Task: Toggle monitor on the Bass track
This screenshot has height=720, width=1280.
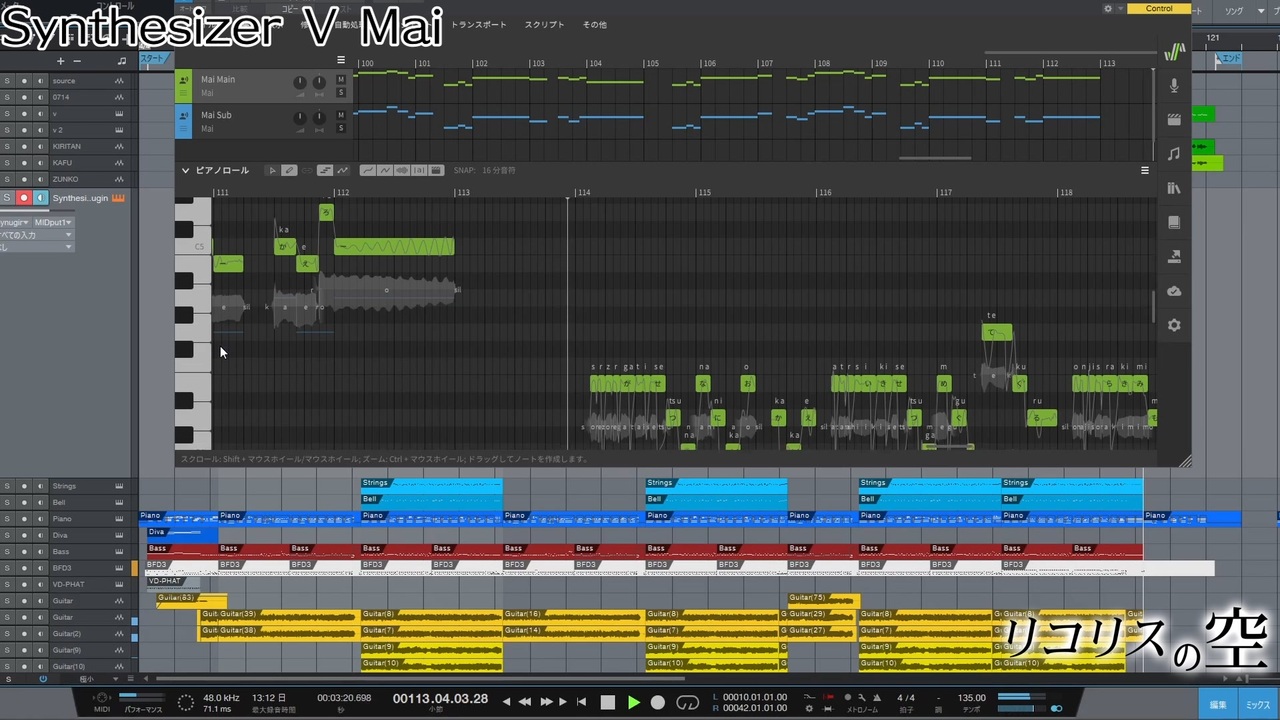Action: pos(41,552)
